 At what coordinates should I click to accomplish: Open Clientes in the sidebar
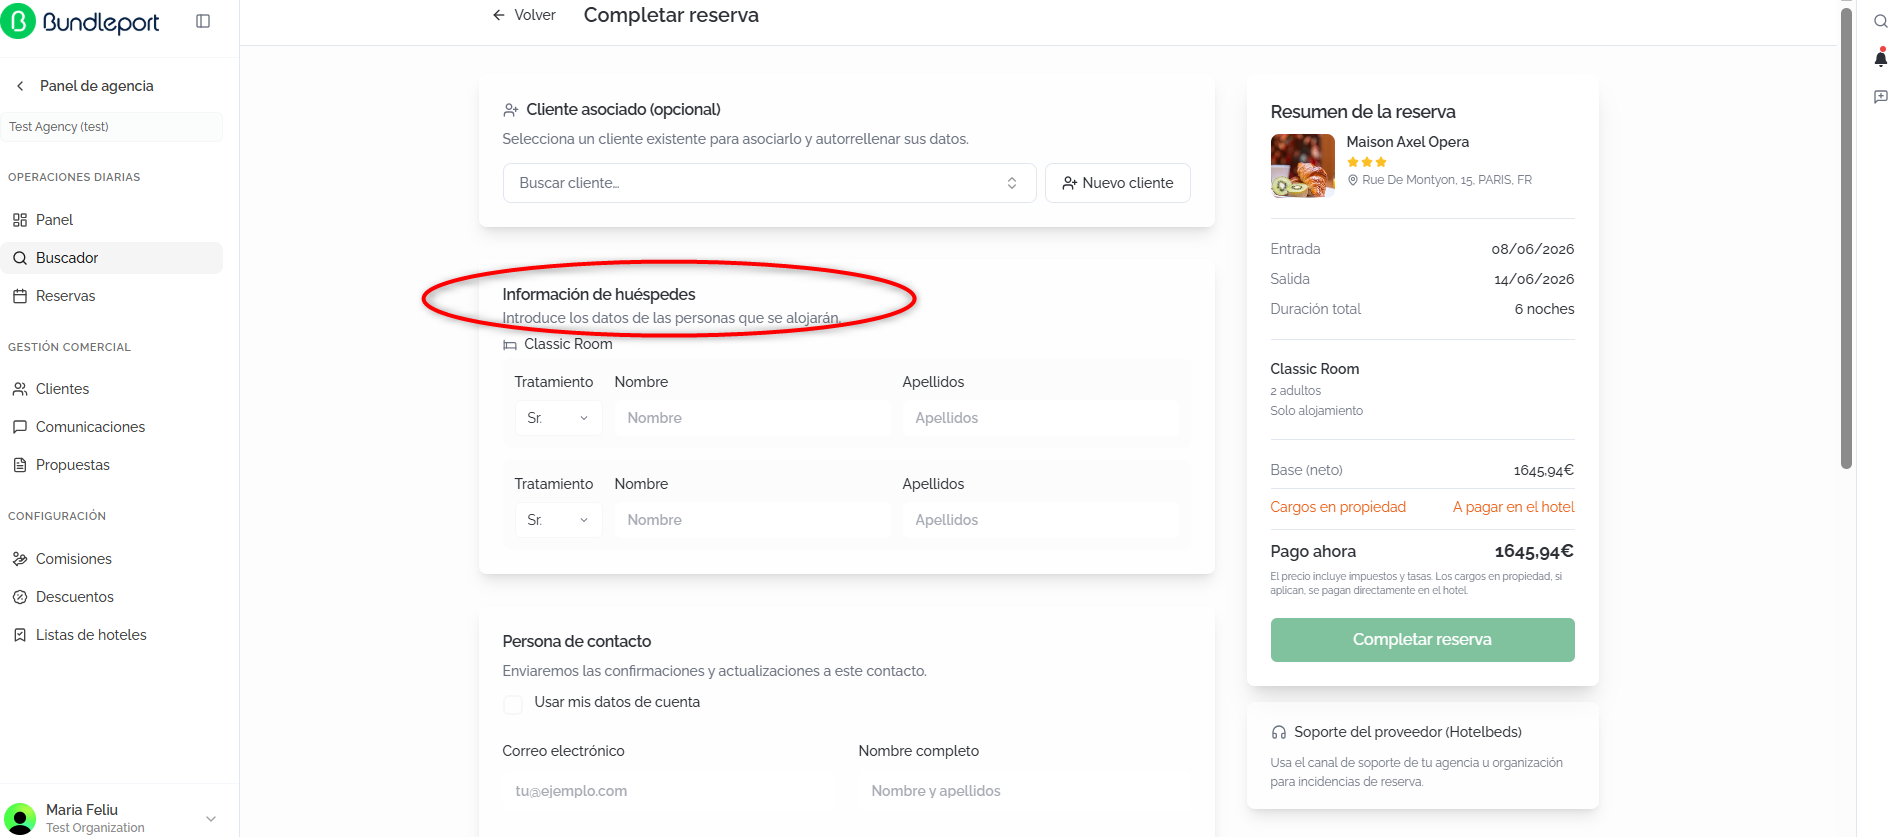(x=111, y=389)
